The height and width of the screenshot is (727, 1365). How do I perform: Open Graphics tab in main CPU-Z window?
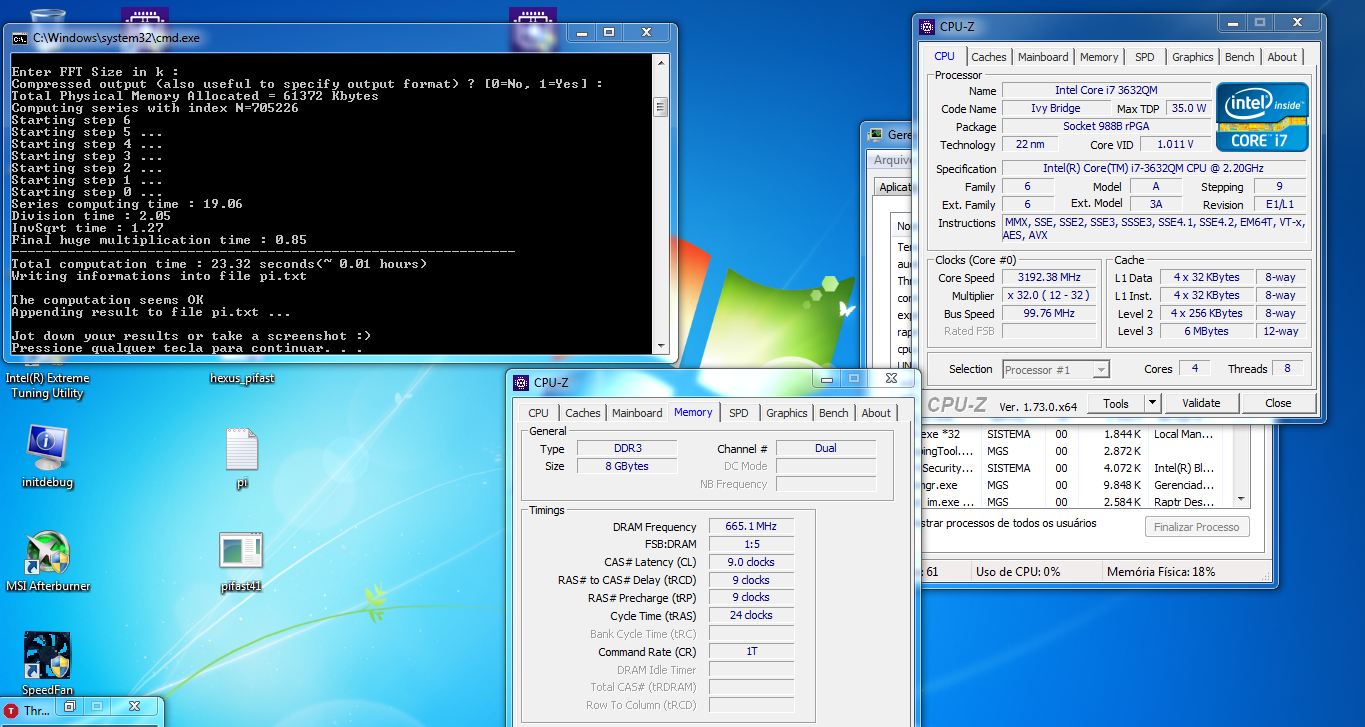pos(1192,57)
